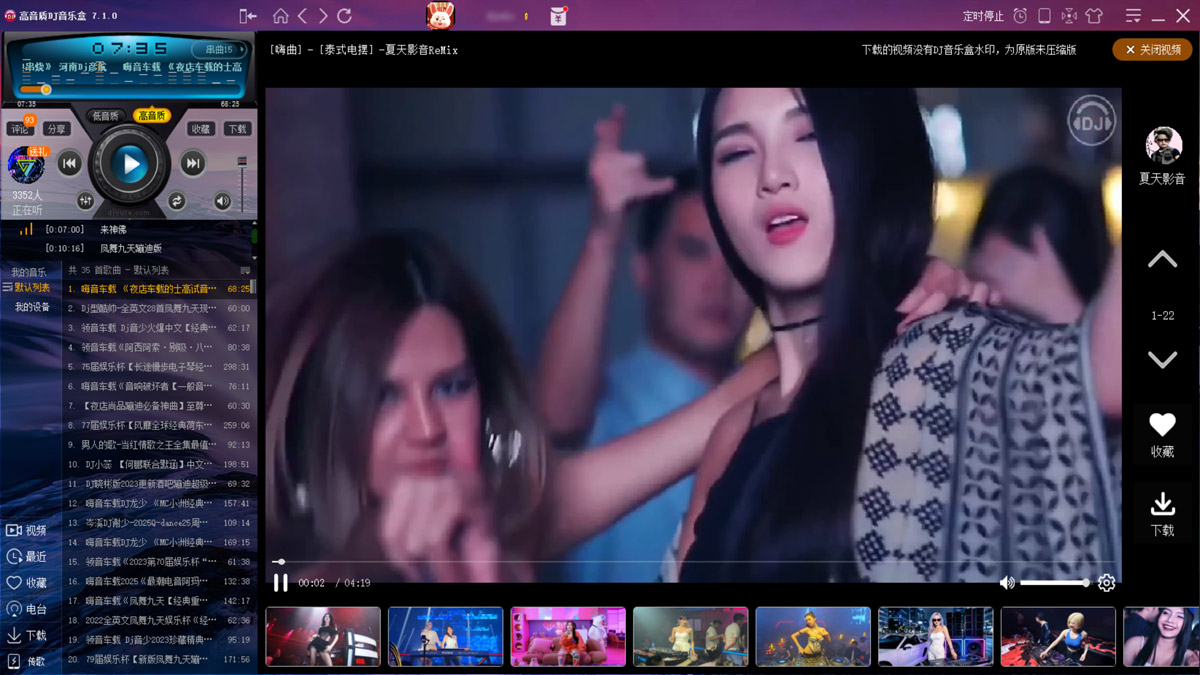Adjust the video volume slider

pos(1054,583)
